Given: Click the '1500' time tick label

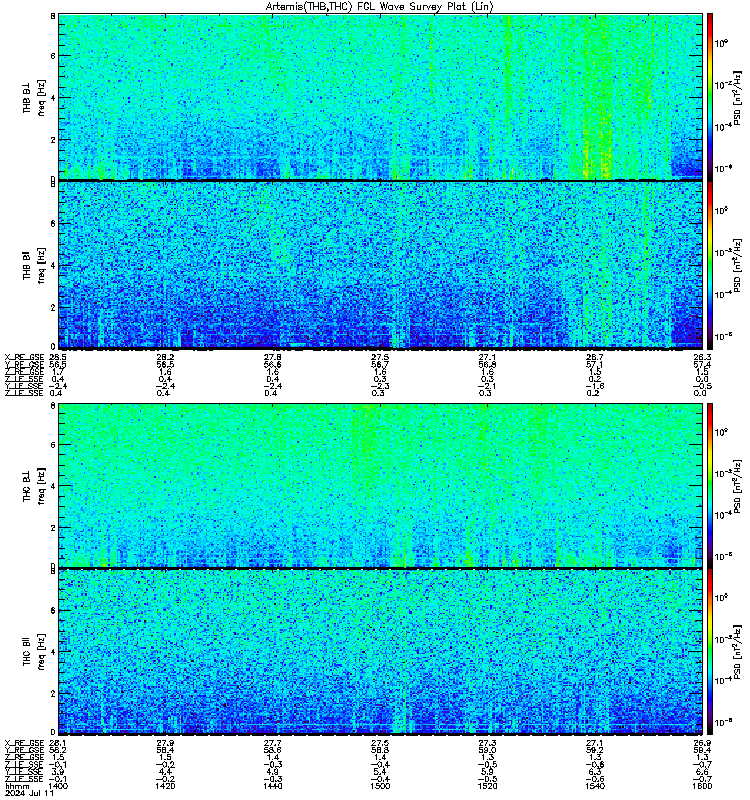Looking at the screenshot, I should click(380, 786).
